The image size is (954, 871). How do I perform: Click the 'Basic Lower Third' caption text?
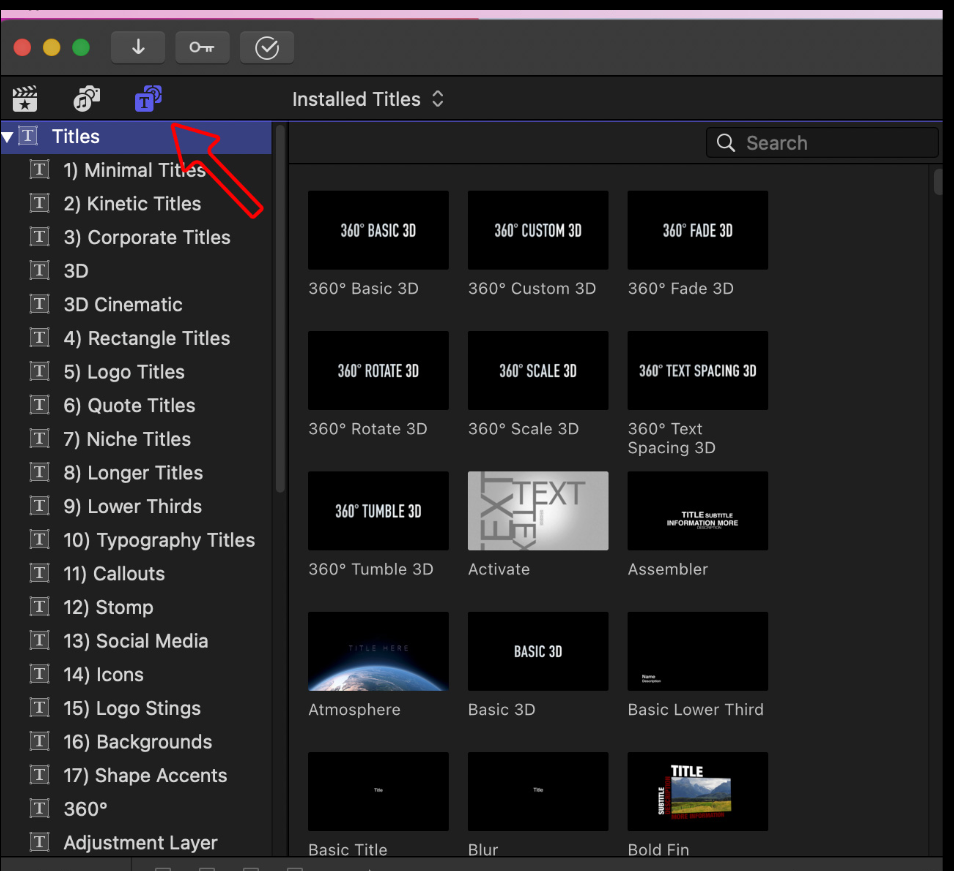pos(695,710)
